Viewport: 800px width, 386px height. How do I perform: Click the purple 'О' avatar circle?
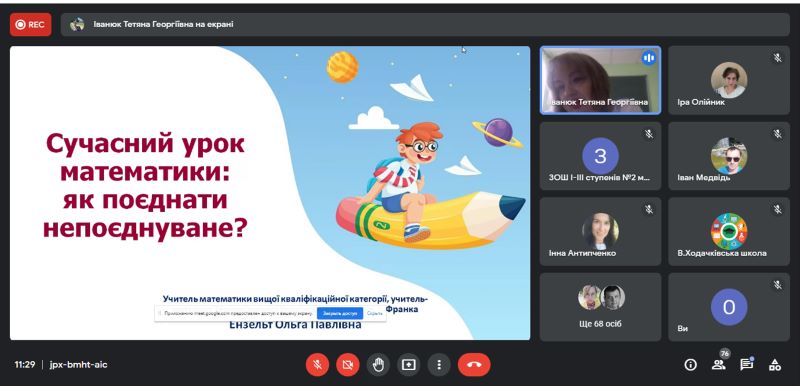[729, 306]
